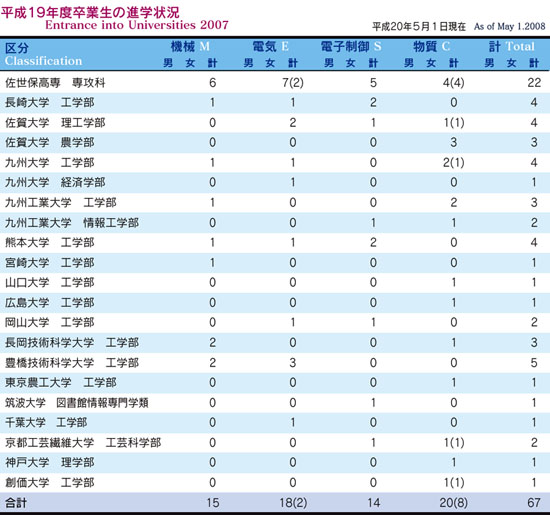This screenshot has height=515, width=550.
Task: Click the title 平成19年度卒業生の進学状況
Action: click(x=90, y=12)
